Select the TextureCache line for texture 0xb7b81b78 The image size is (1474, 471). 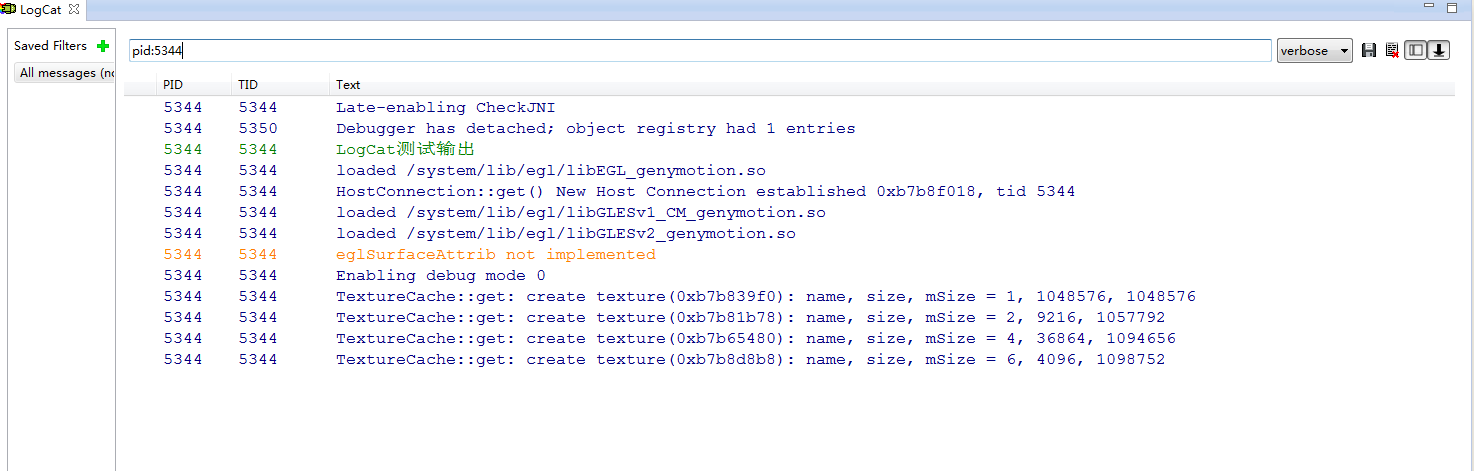(789, 318)
